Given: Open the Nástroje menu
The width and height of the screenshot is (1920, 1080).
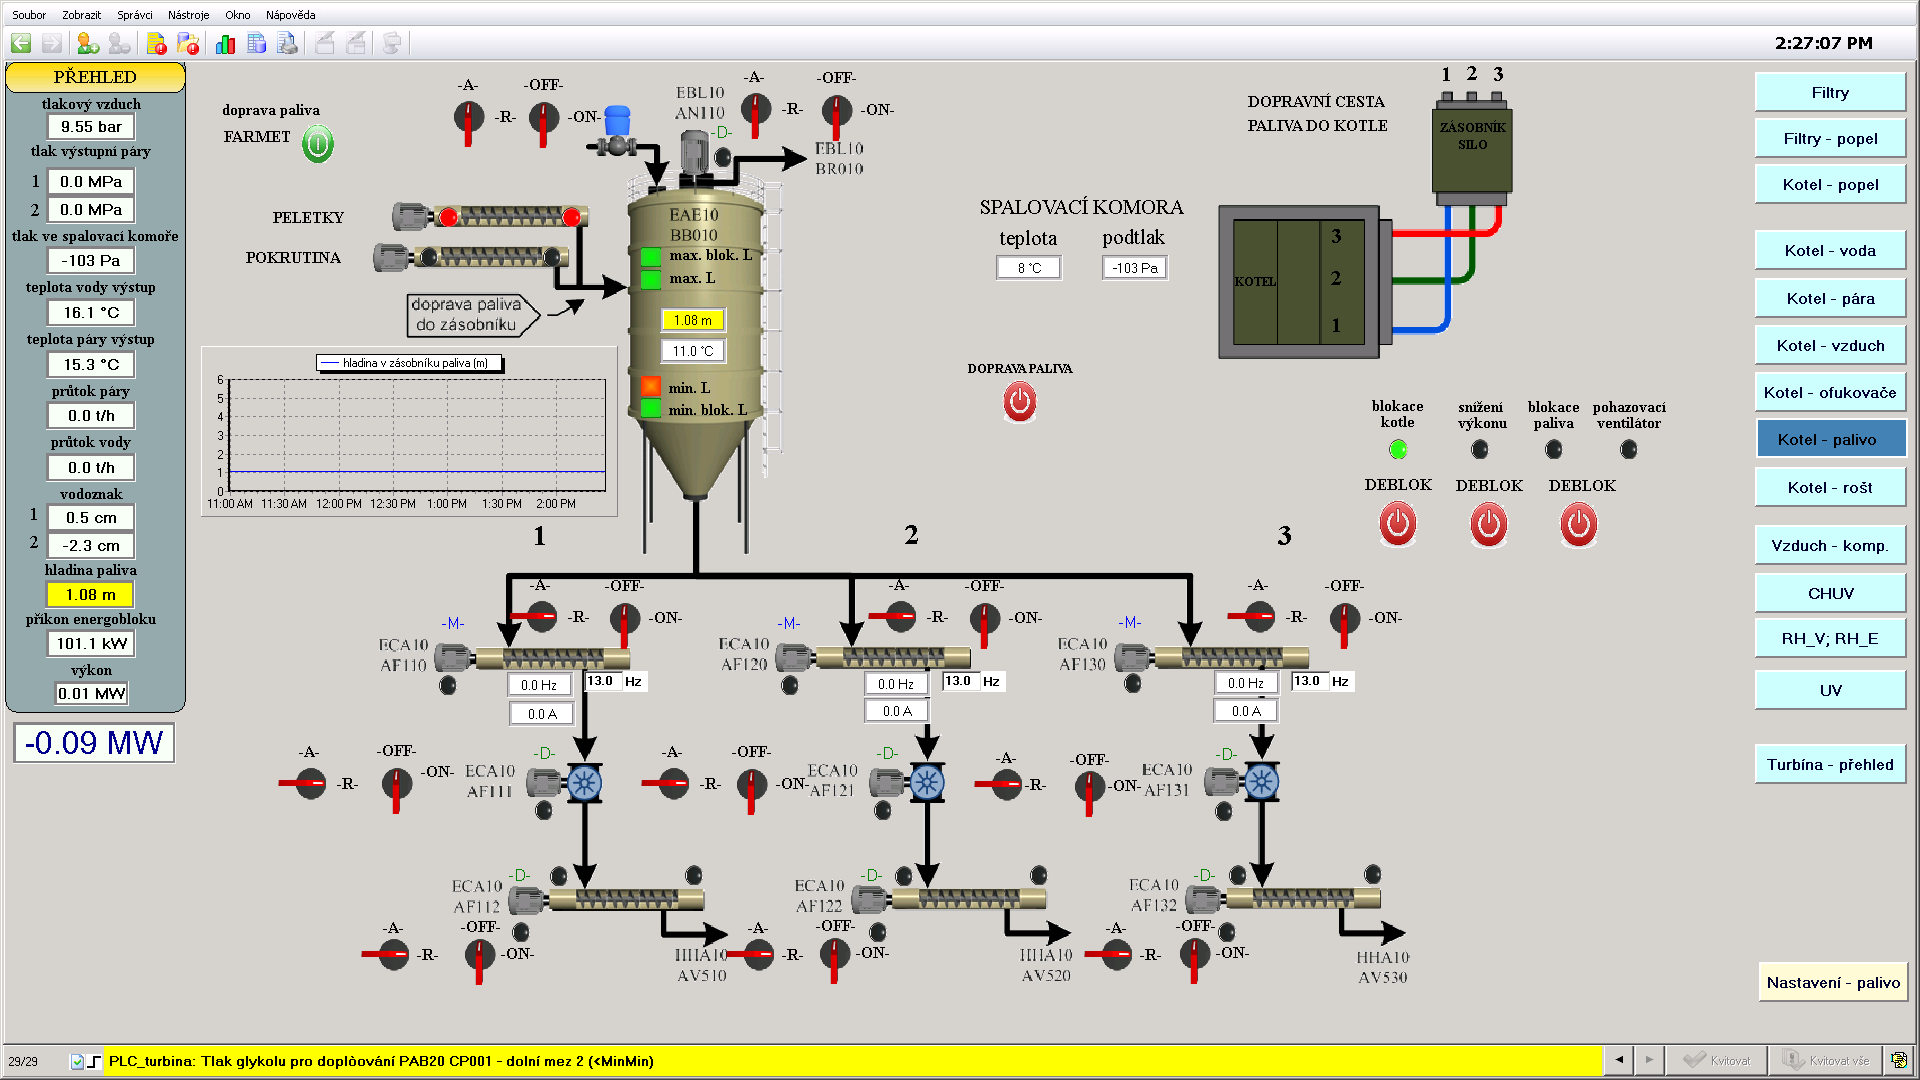Looking at the screenshot, I should (x=188, y=15).
